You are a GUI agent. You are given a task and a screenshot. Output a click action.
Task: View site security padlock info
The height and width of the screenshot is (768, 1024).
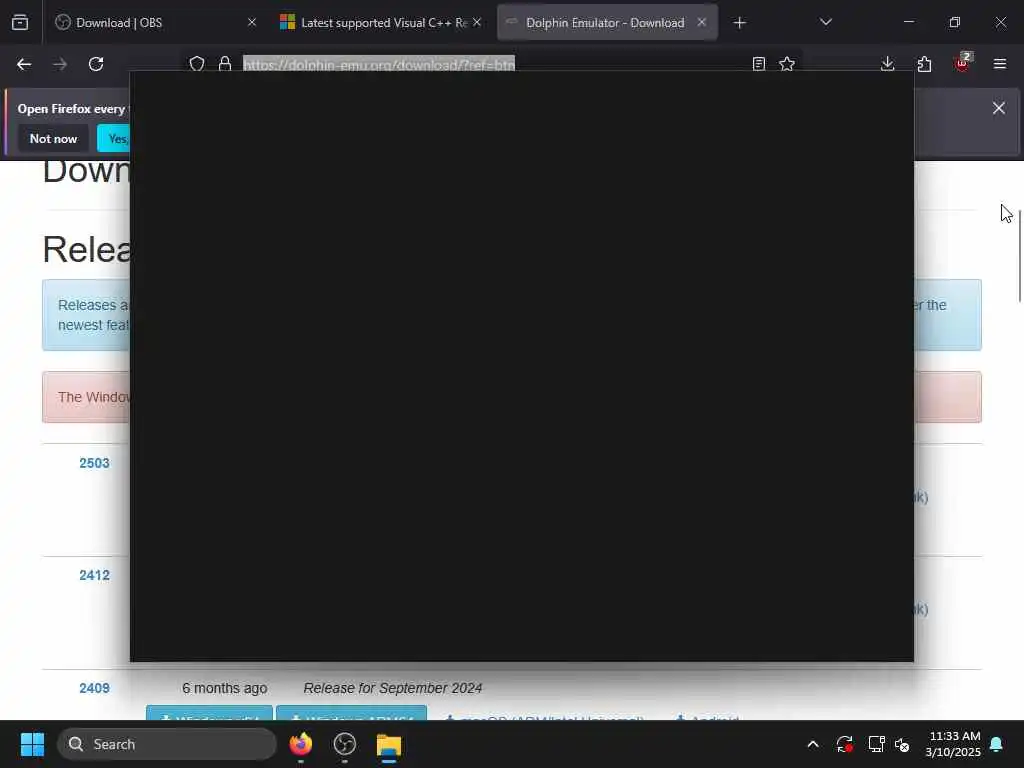click(225, 64)
